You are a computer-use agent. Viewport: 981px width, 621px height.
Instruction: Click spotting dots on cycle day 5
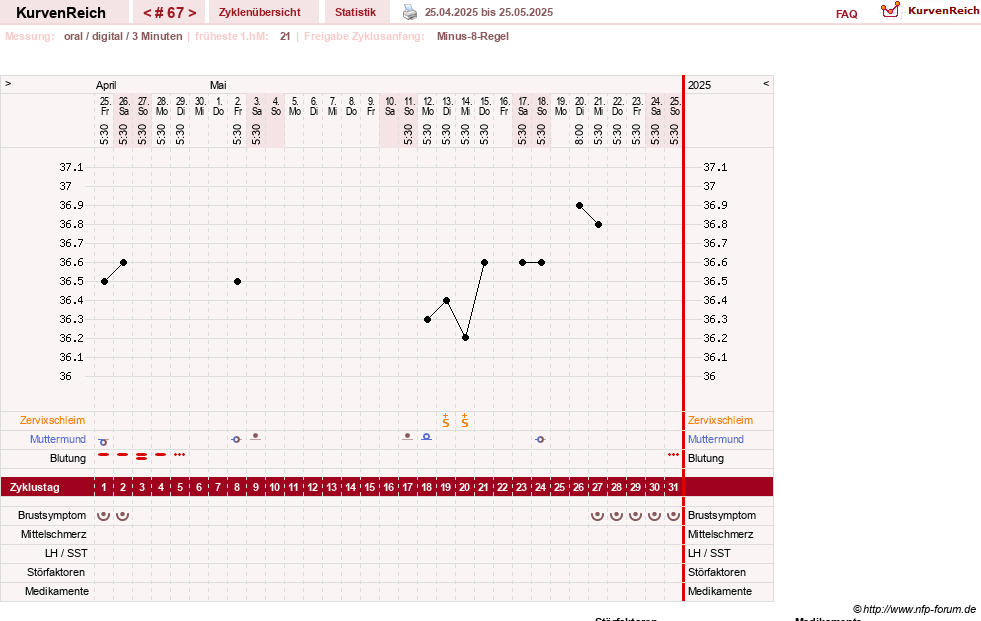(x=180, y=455)
